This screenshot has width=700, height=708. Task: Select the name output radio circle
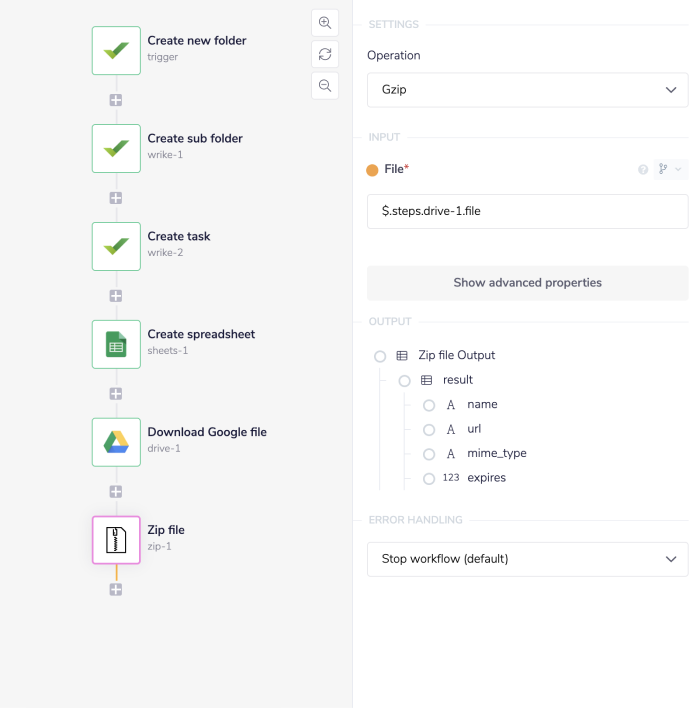429,405
